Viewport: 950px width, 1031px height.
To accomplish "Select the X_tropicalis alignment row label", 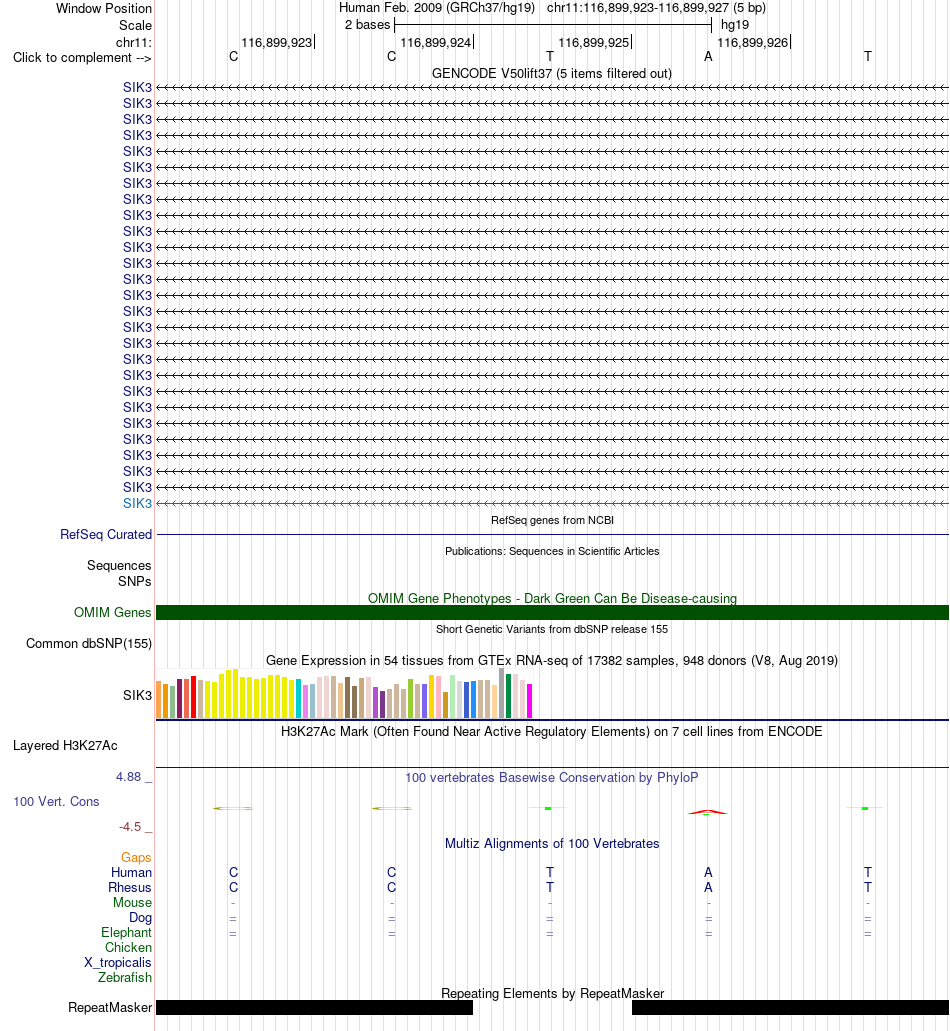I will 118,963.
